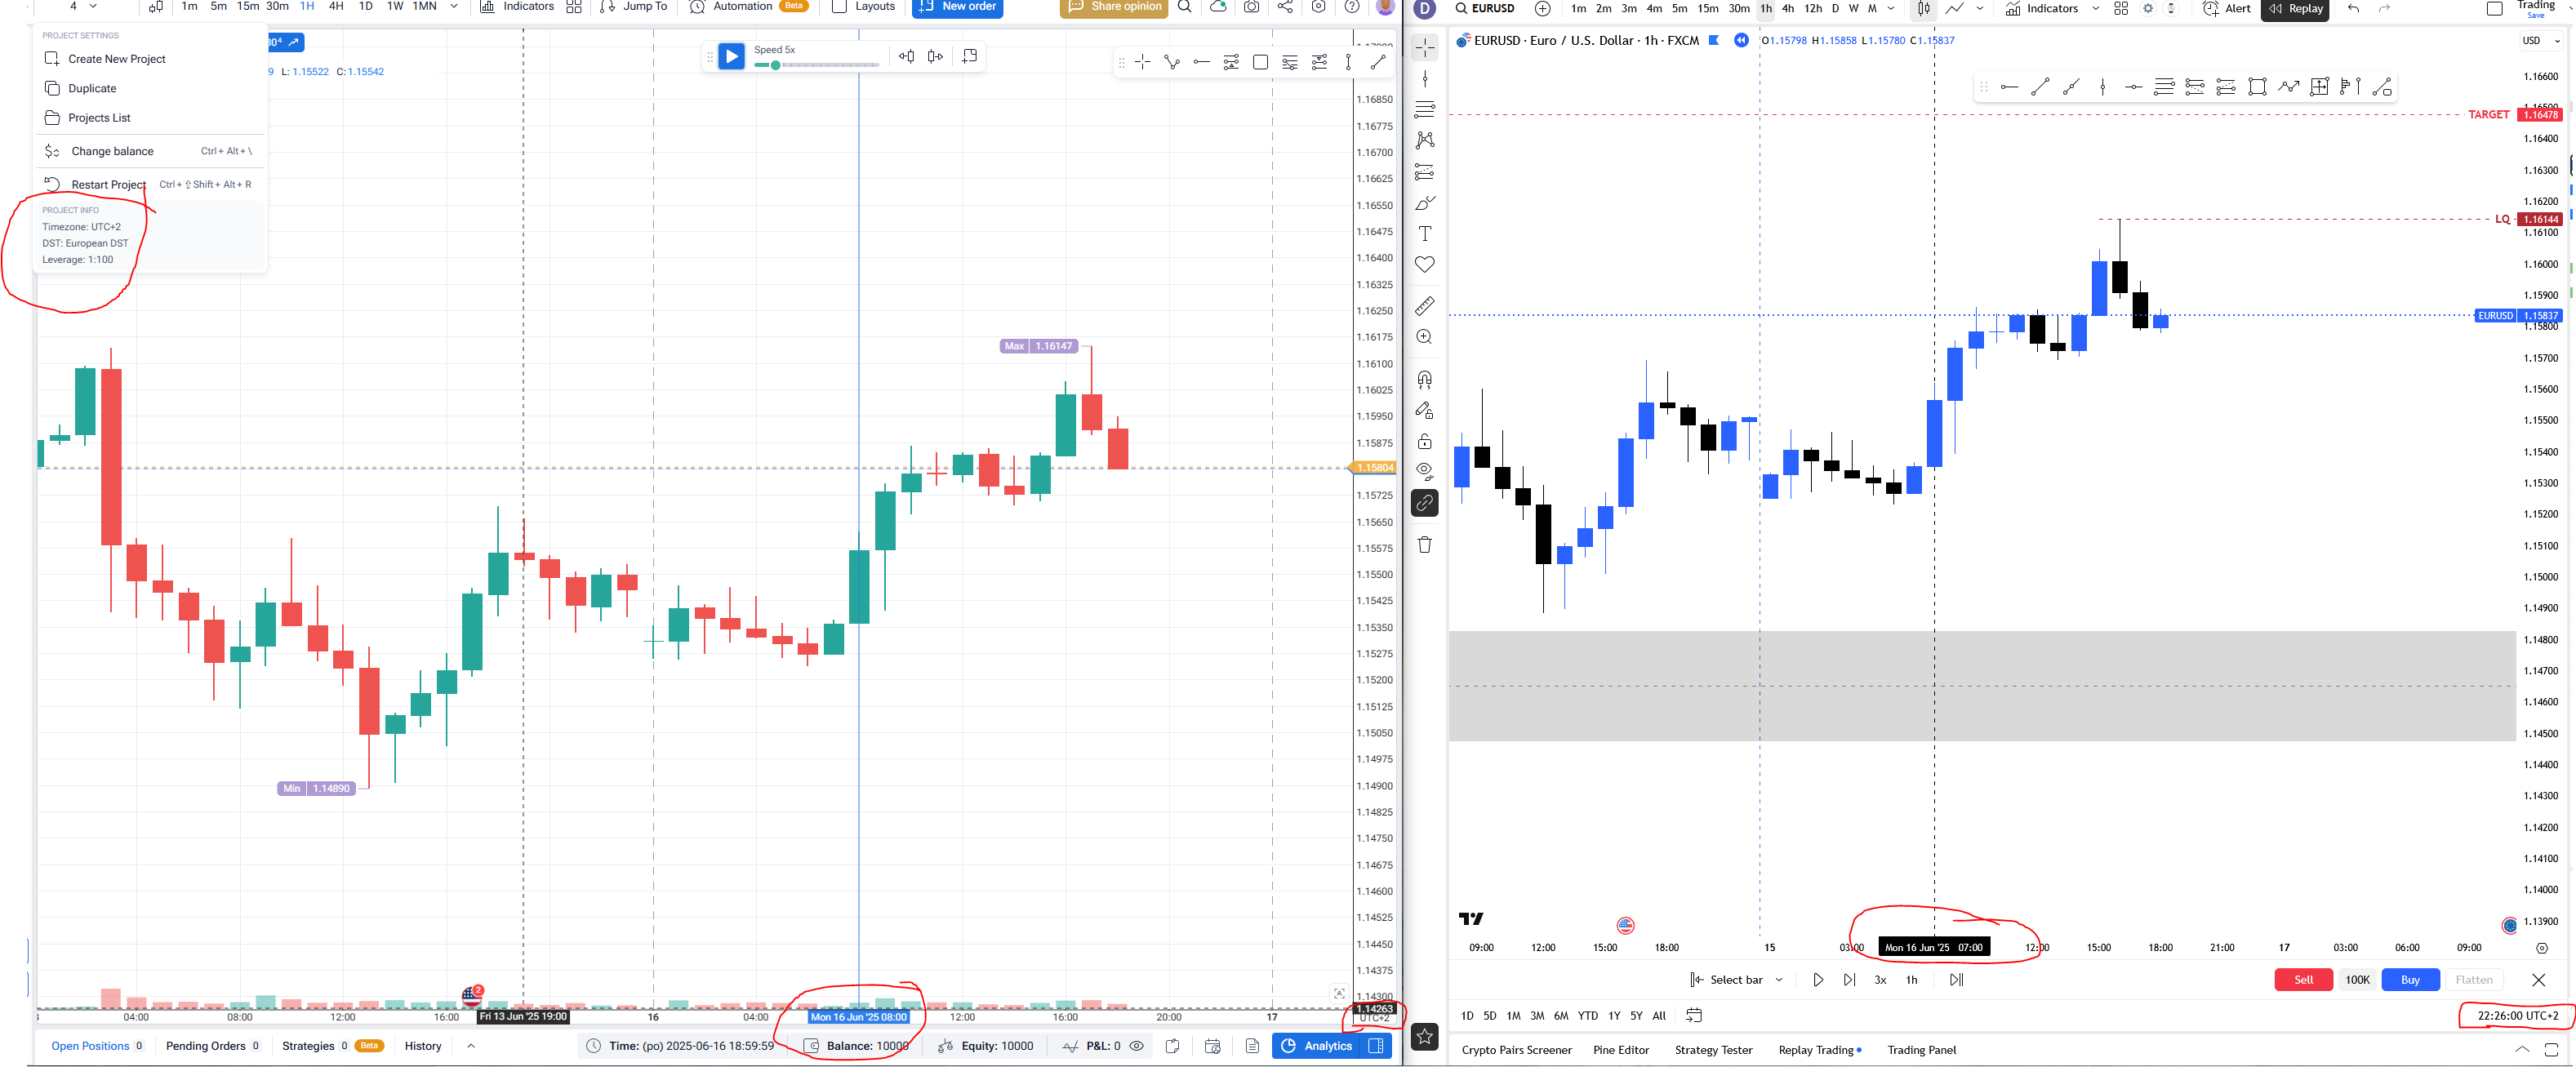Screen dimensions: 2576x1067
Task: Toggle Layouts checkbox in left toolbar
Action: point(840,6)
